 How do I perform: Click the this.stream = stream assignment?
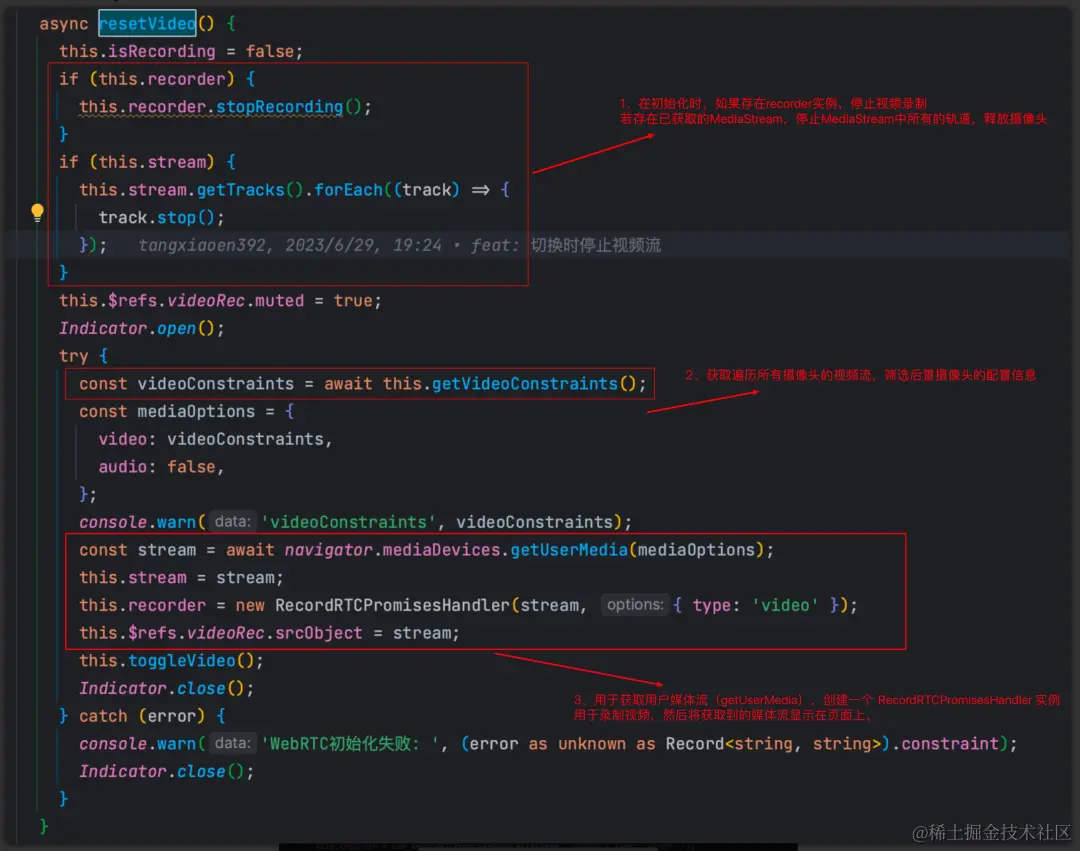181,578
